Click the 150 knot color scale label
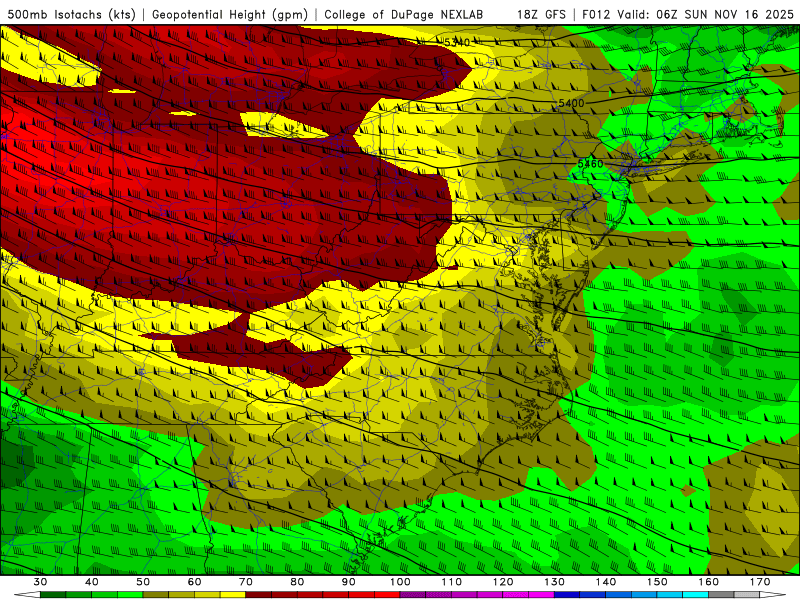The height and width of the screenshot is (600, 800). click(658, 582)
